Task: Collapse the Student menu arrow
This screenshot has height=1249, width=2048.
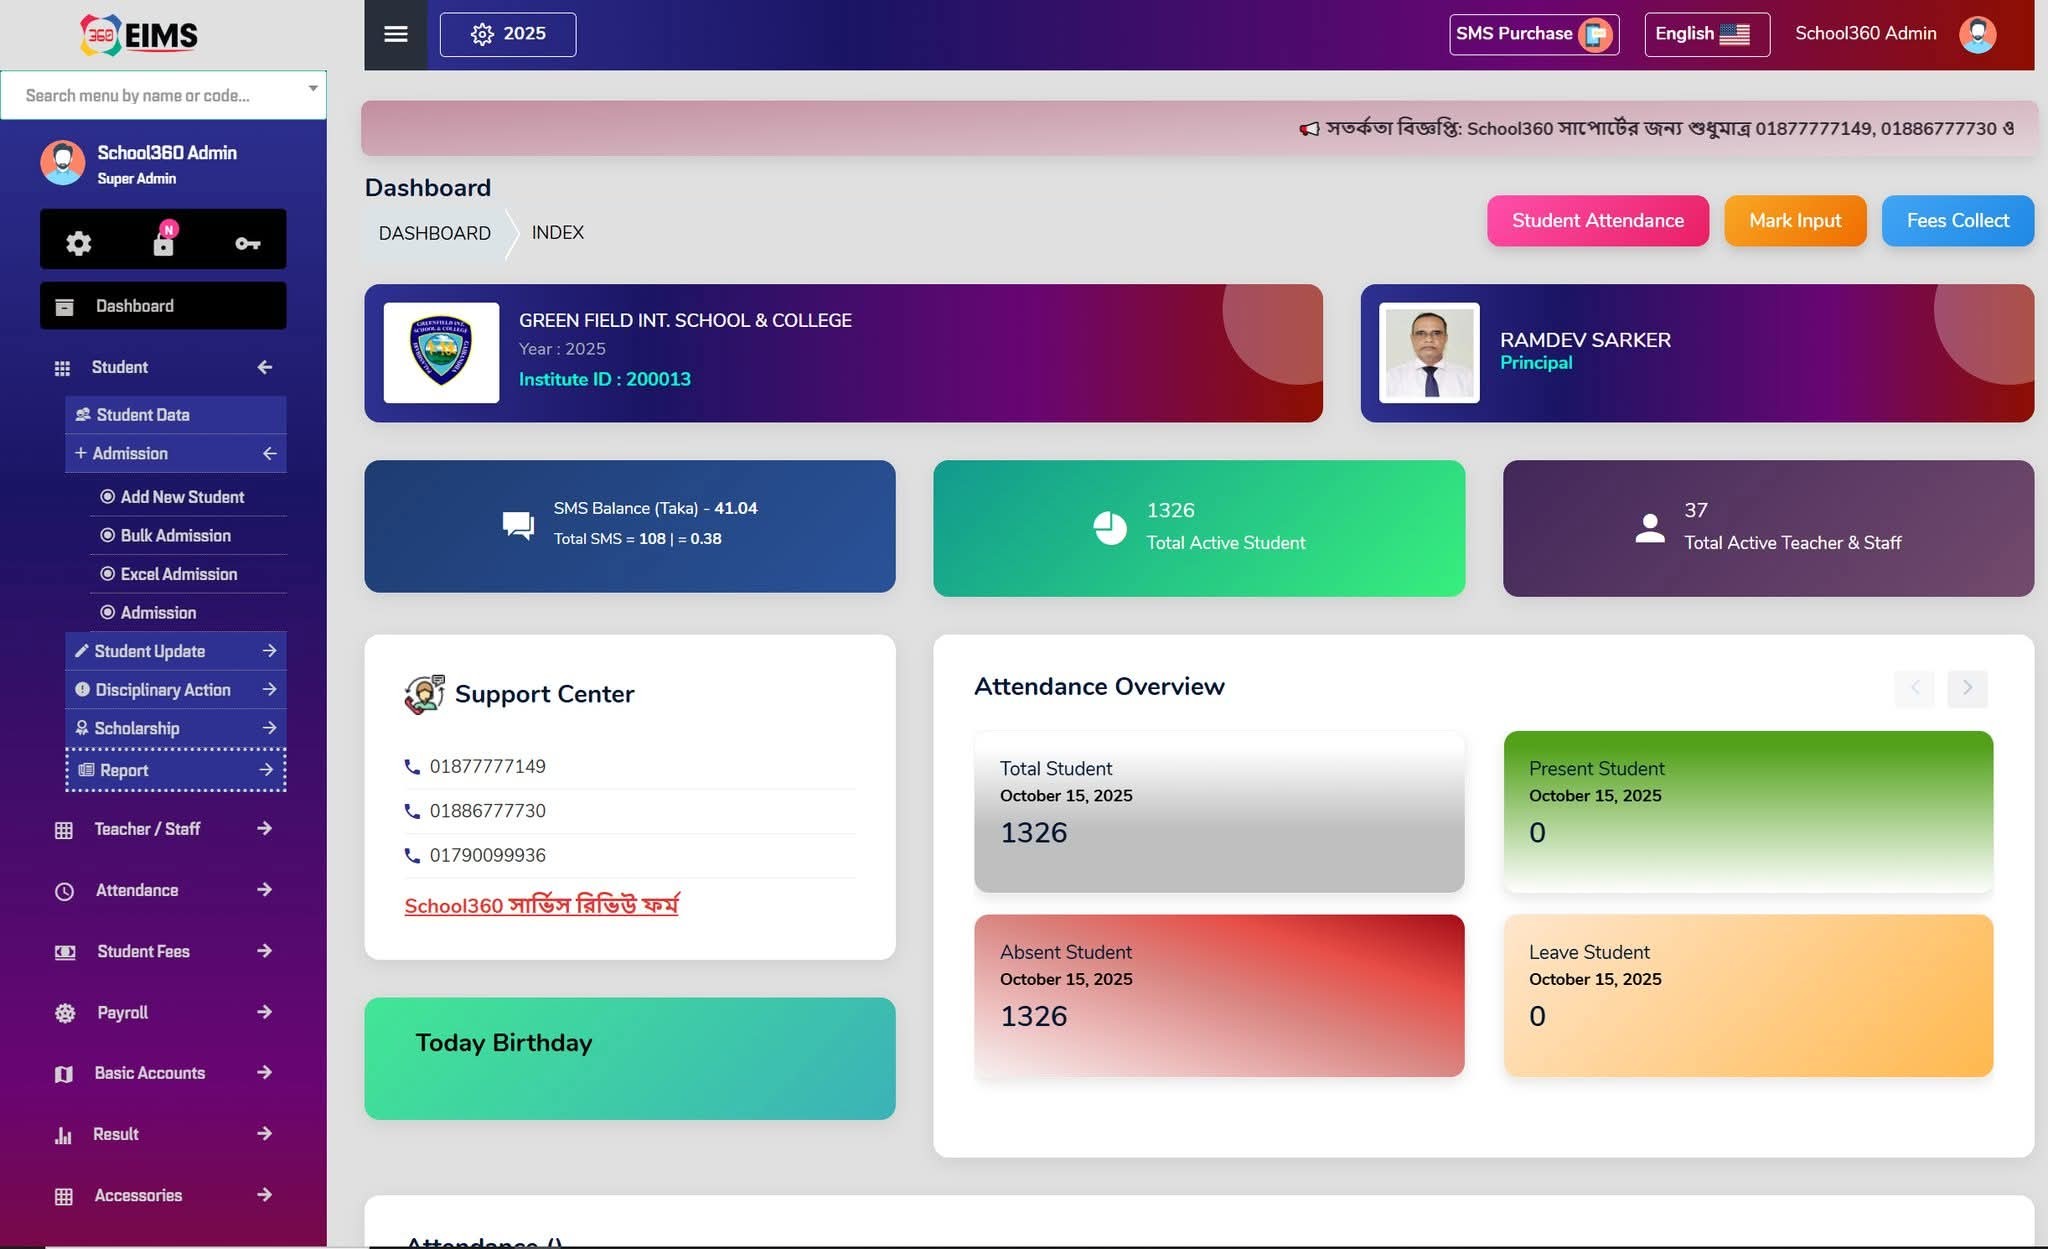Action: (264, 367)
